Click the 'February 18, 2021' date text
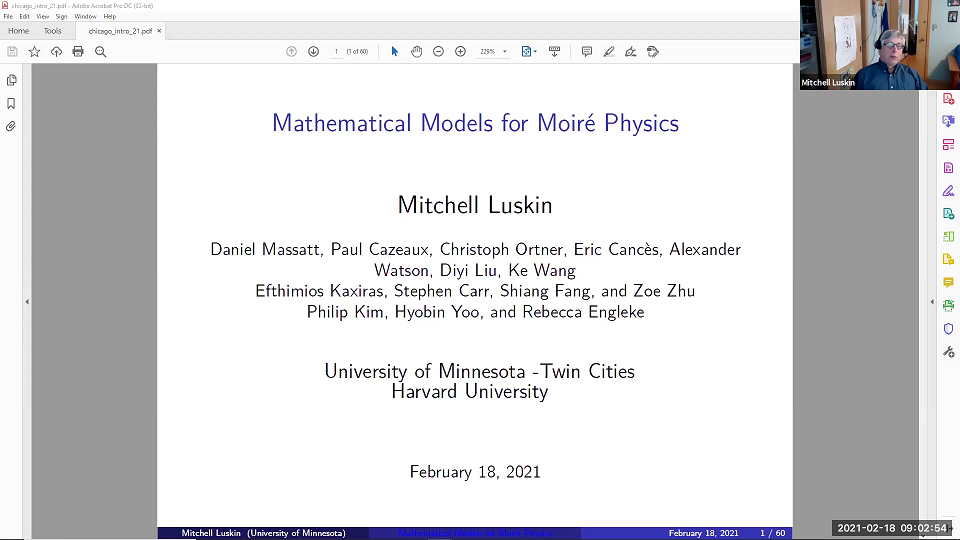The height and width of the screenshot is (540, 960). [x=475, y=472]
